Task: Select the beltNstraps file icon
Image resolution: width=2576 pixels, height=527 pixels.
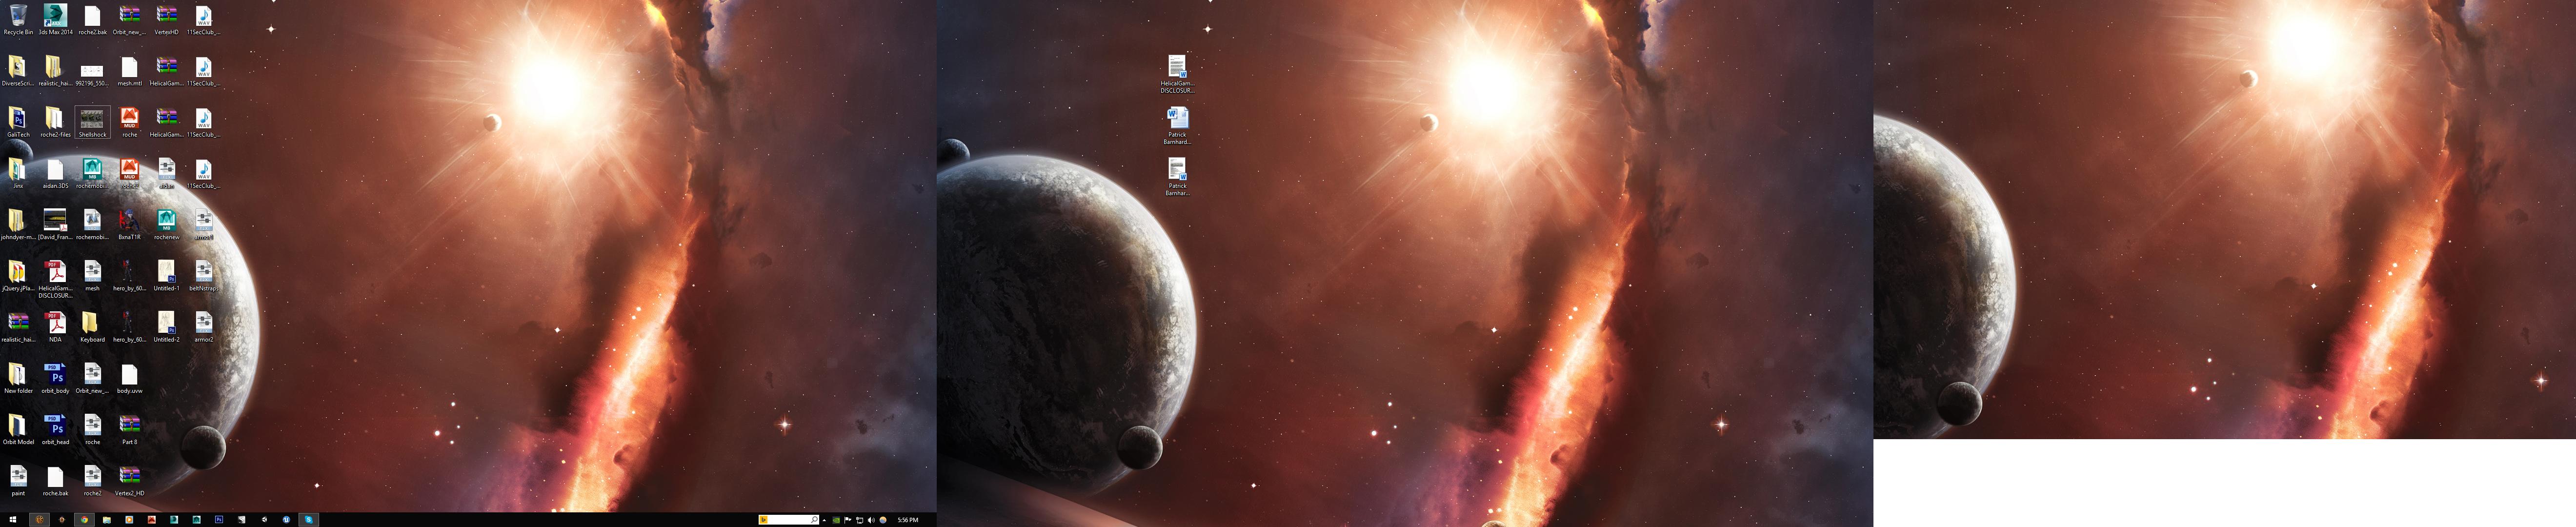Action: 203,275
